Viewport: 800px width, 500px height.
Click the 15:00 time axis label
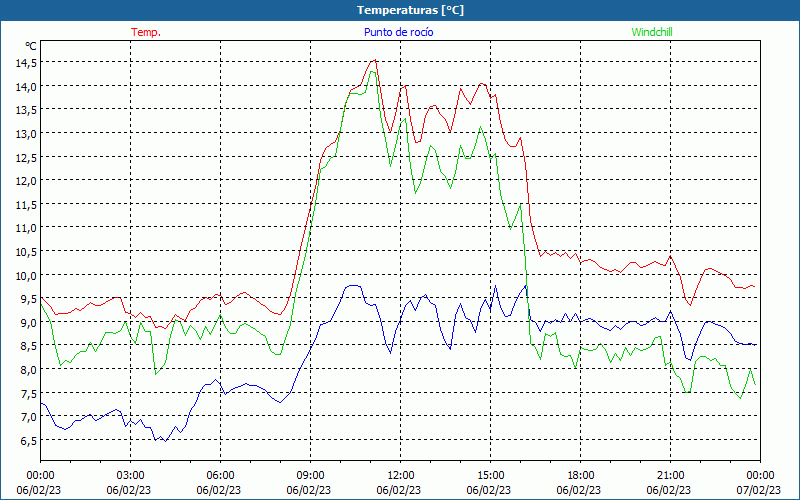point(490,476)
